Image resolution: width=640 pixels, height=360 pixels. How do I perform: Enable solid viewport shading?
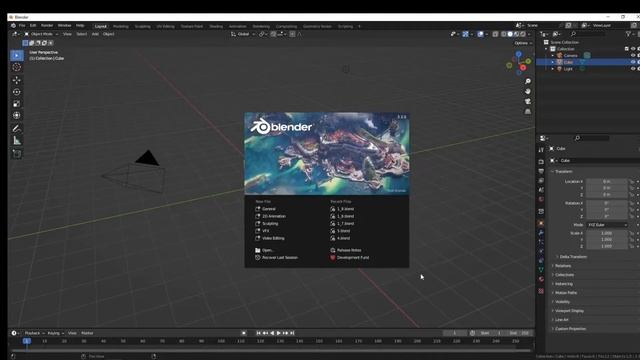coord(510,34)
